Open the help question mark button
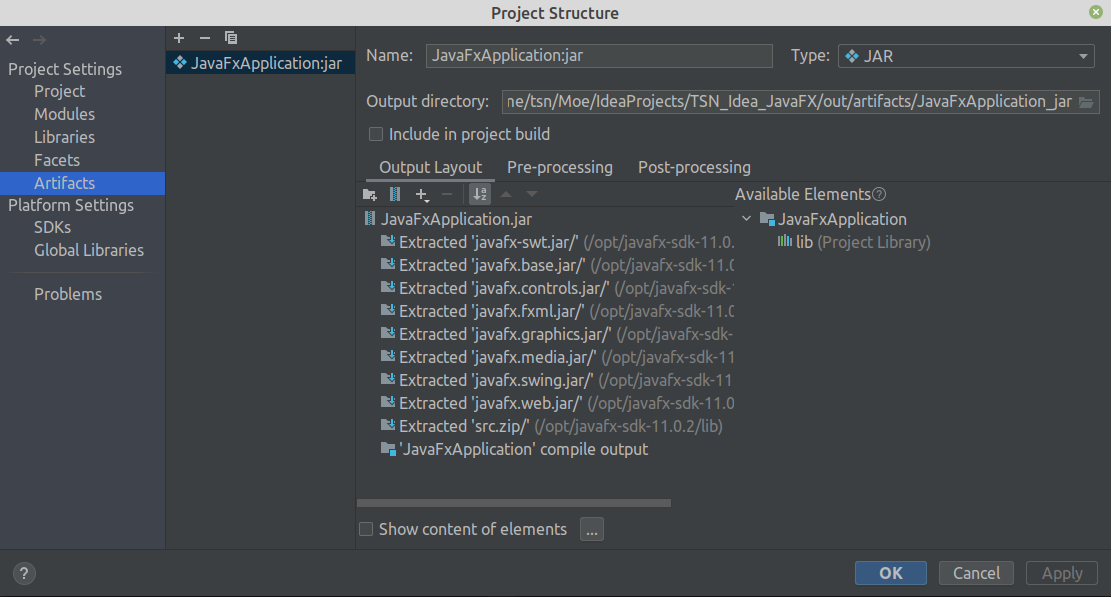The height and width of the screenshot is (597, 1111). 24,574
